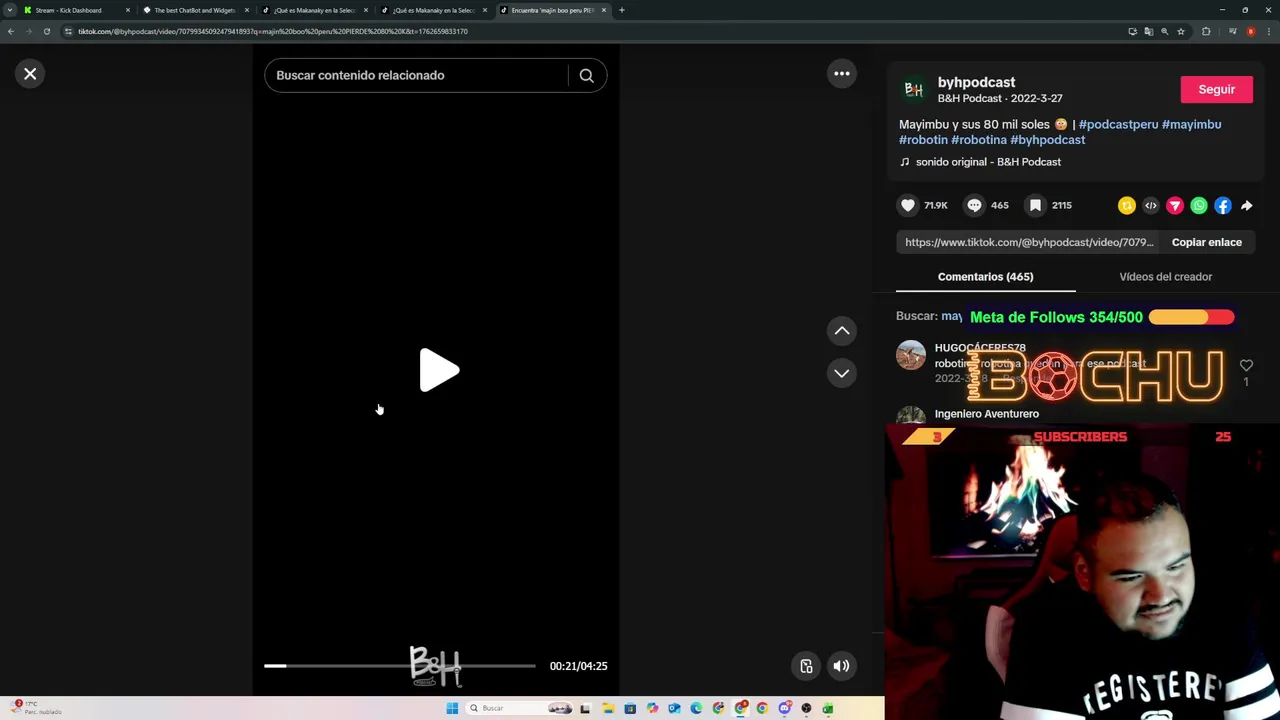Seek along the video progress bar
The image size is (1280, 720).
point(400,665)
